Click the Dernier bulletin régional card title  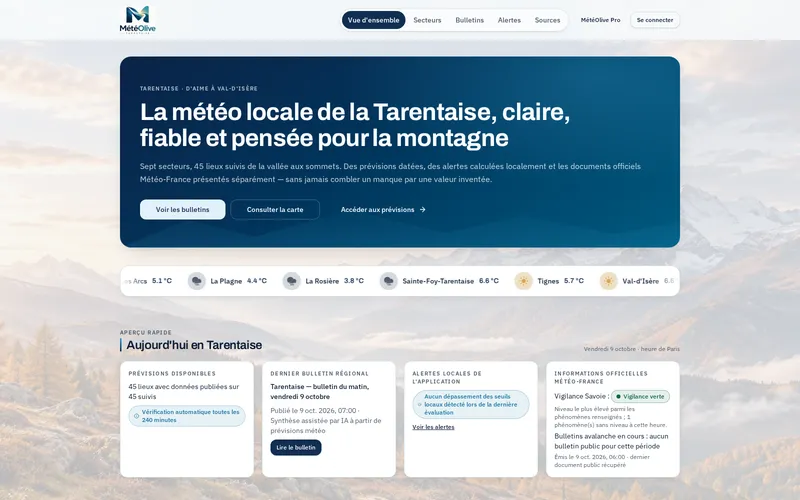pos(319,373)
